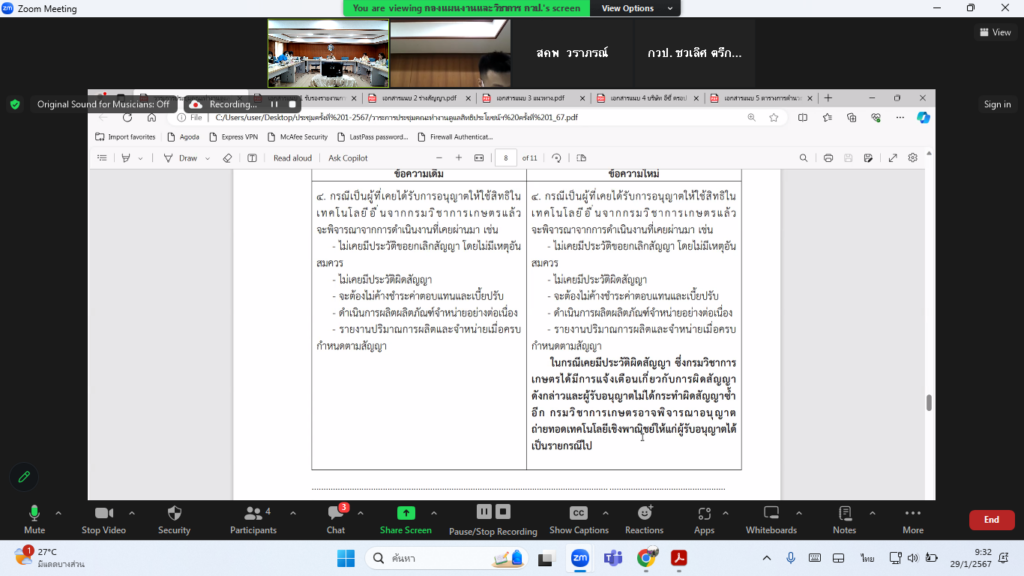This screenshot has width=1024, height=576.
Task: Change the Zoom View layout
Action: pyautogui.click(x=995, y=32)
